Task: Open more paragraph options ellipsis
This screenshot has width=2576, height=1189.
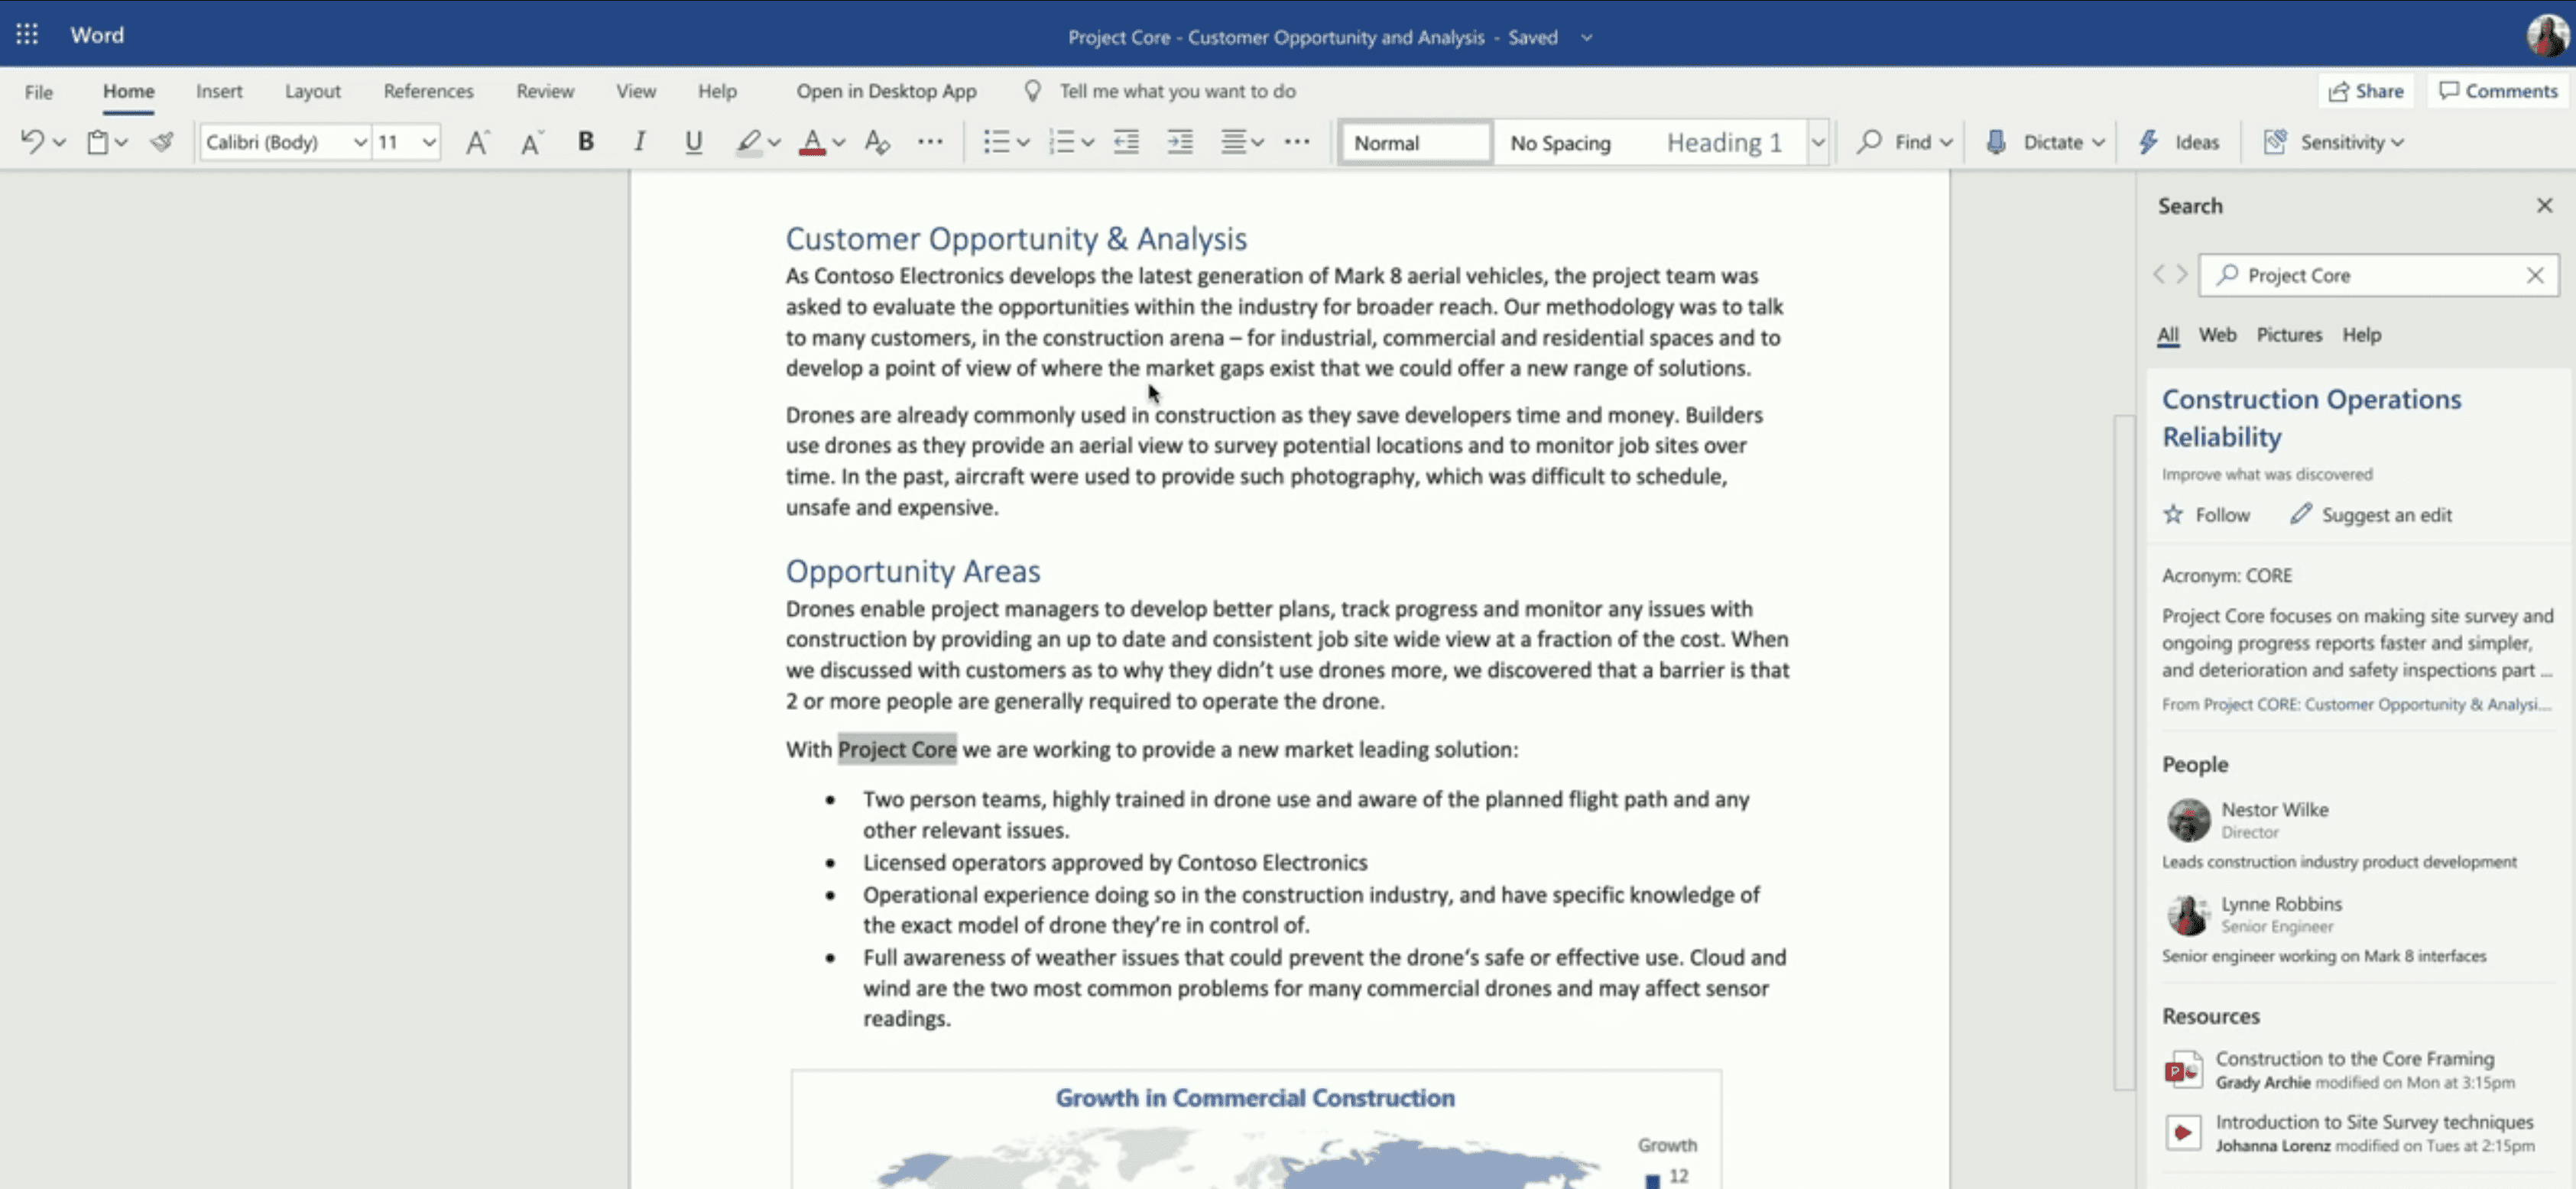Action: pyautogui.click(x=1297, y=142)
